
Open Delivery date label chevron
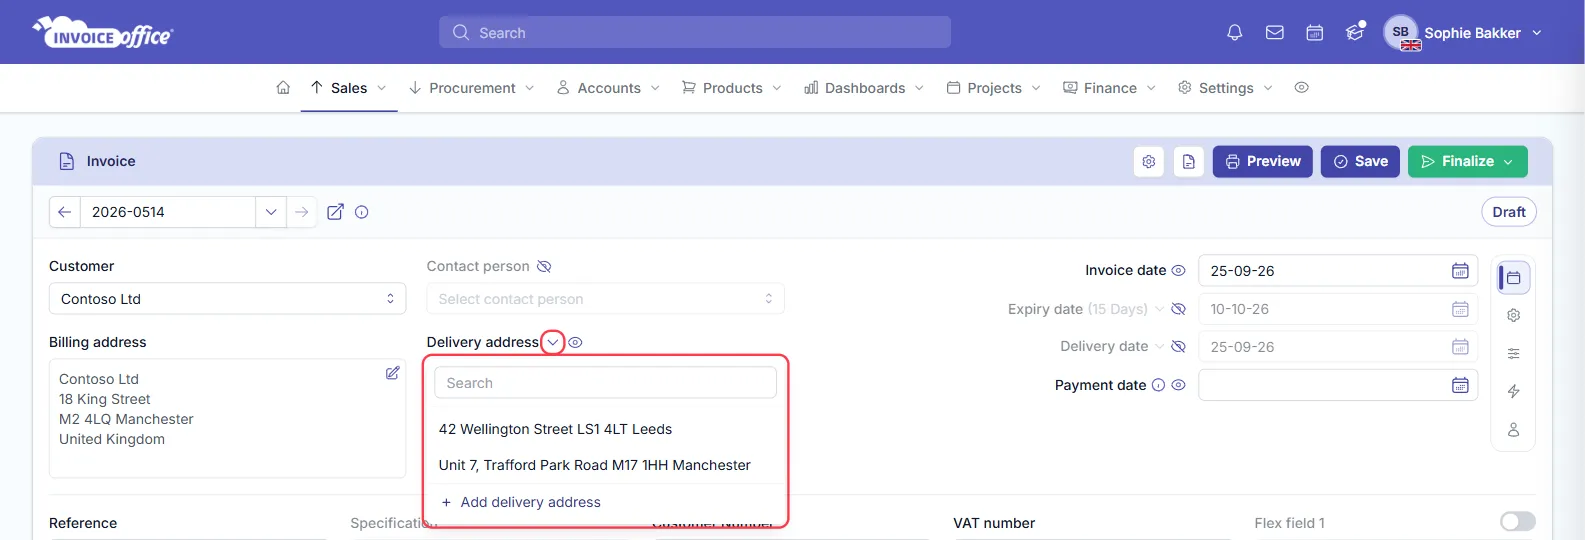click(1159, 347)
